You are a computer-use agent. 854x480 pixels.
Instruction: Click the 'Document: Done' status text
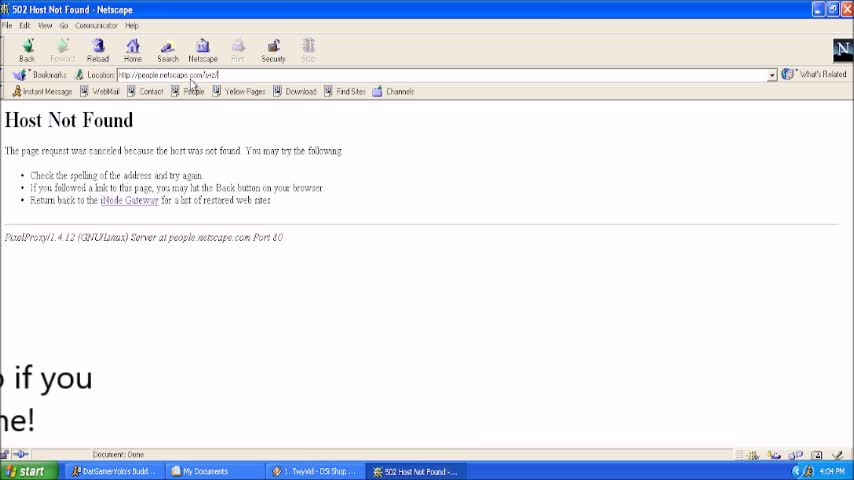coord(118,454)
